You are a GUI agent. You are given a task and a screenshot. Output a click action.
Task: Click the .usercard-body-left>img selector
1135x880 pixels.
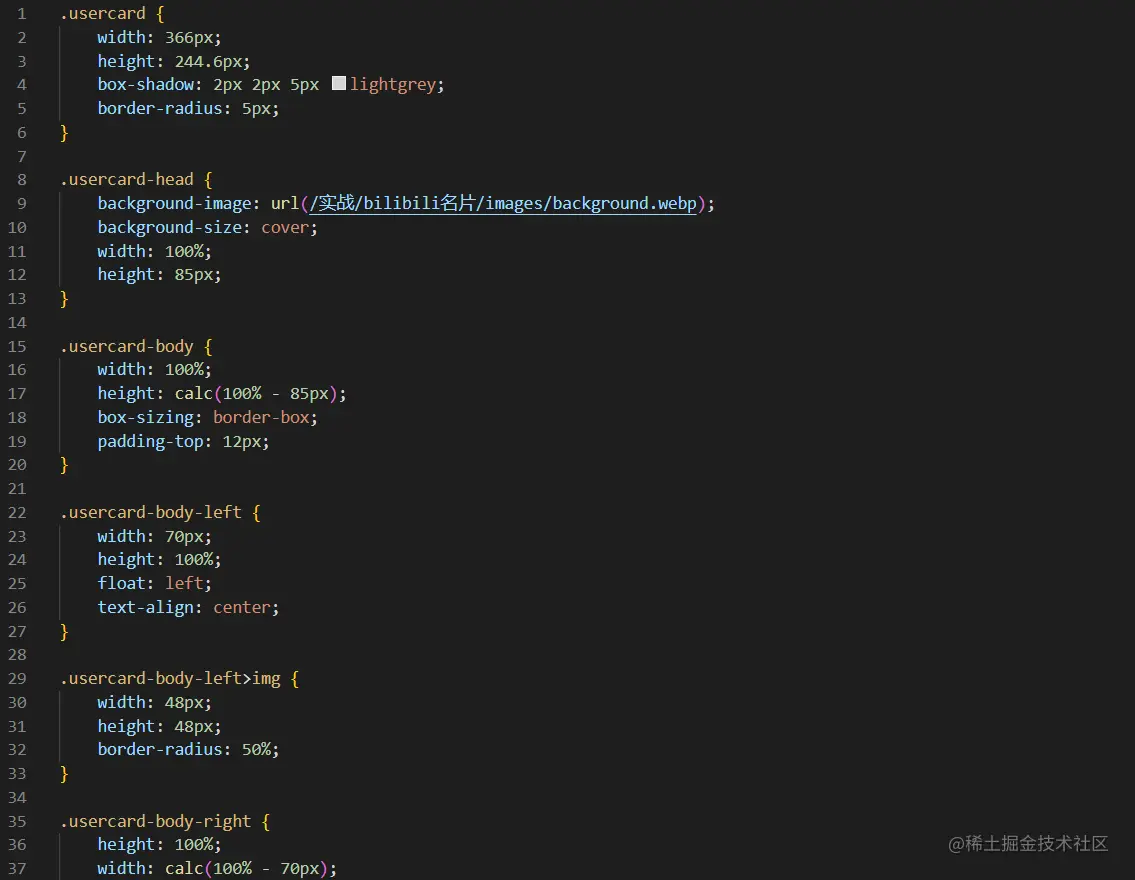(170, 679)
